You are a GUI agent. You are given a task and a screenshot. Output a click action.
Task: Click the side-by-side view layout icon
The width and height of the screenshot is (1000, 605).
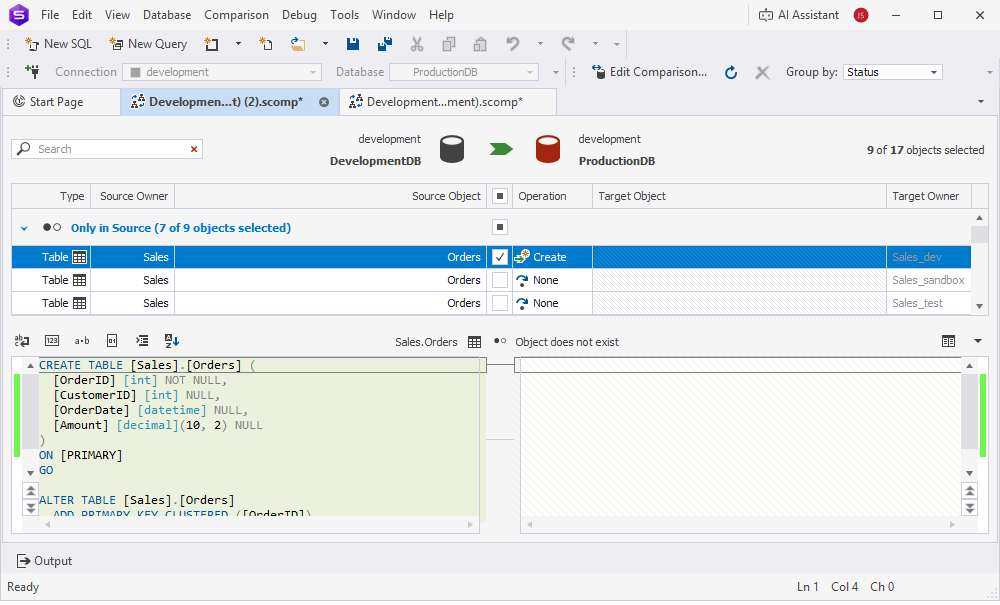click(x=948, y=341)
